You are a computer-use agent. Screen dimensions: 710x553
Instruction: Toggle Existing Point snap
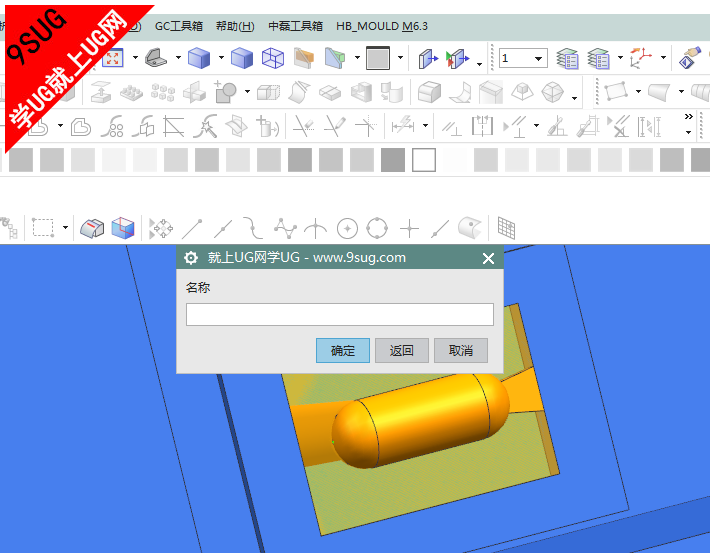(409, 228)
